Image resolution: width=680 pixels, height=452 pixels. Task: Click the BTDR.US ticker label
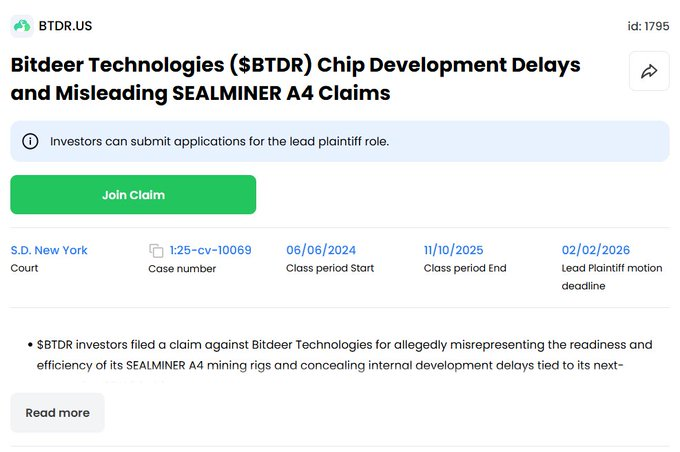(x=65, y=25)
